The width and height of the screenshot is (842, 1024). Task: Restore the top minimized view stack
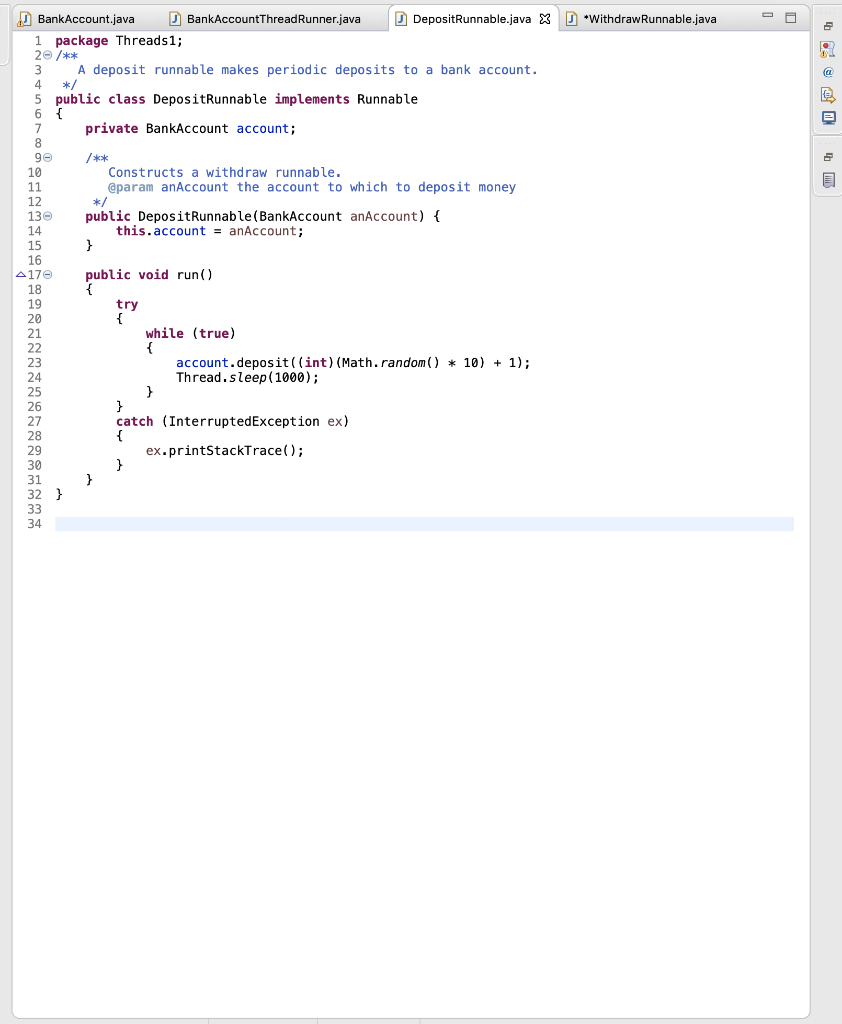click(829, 26)
